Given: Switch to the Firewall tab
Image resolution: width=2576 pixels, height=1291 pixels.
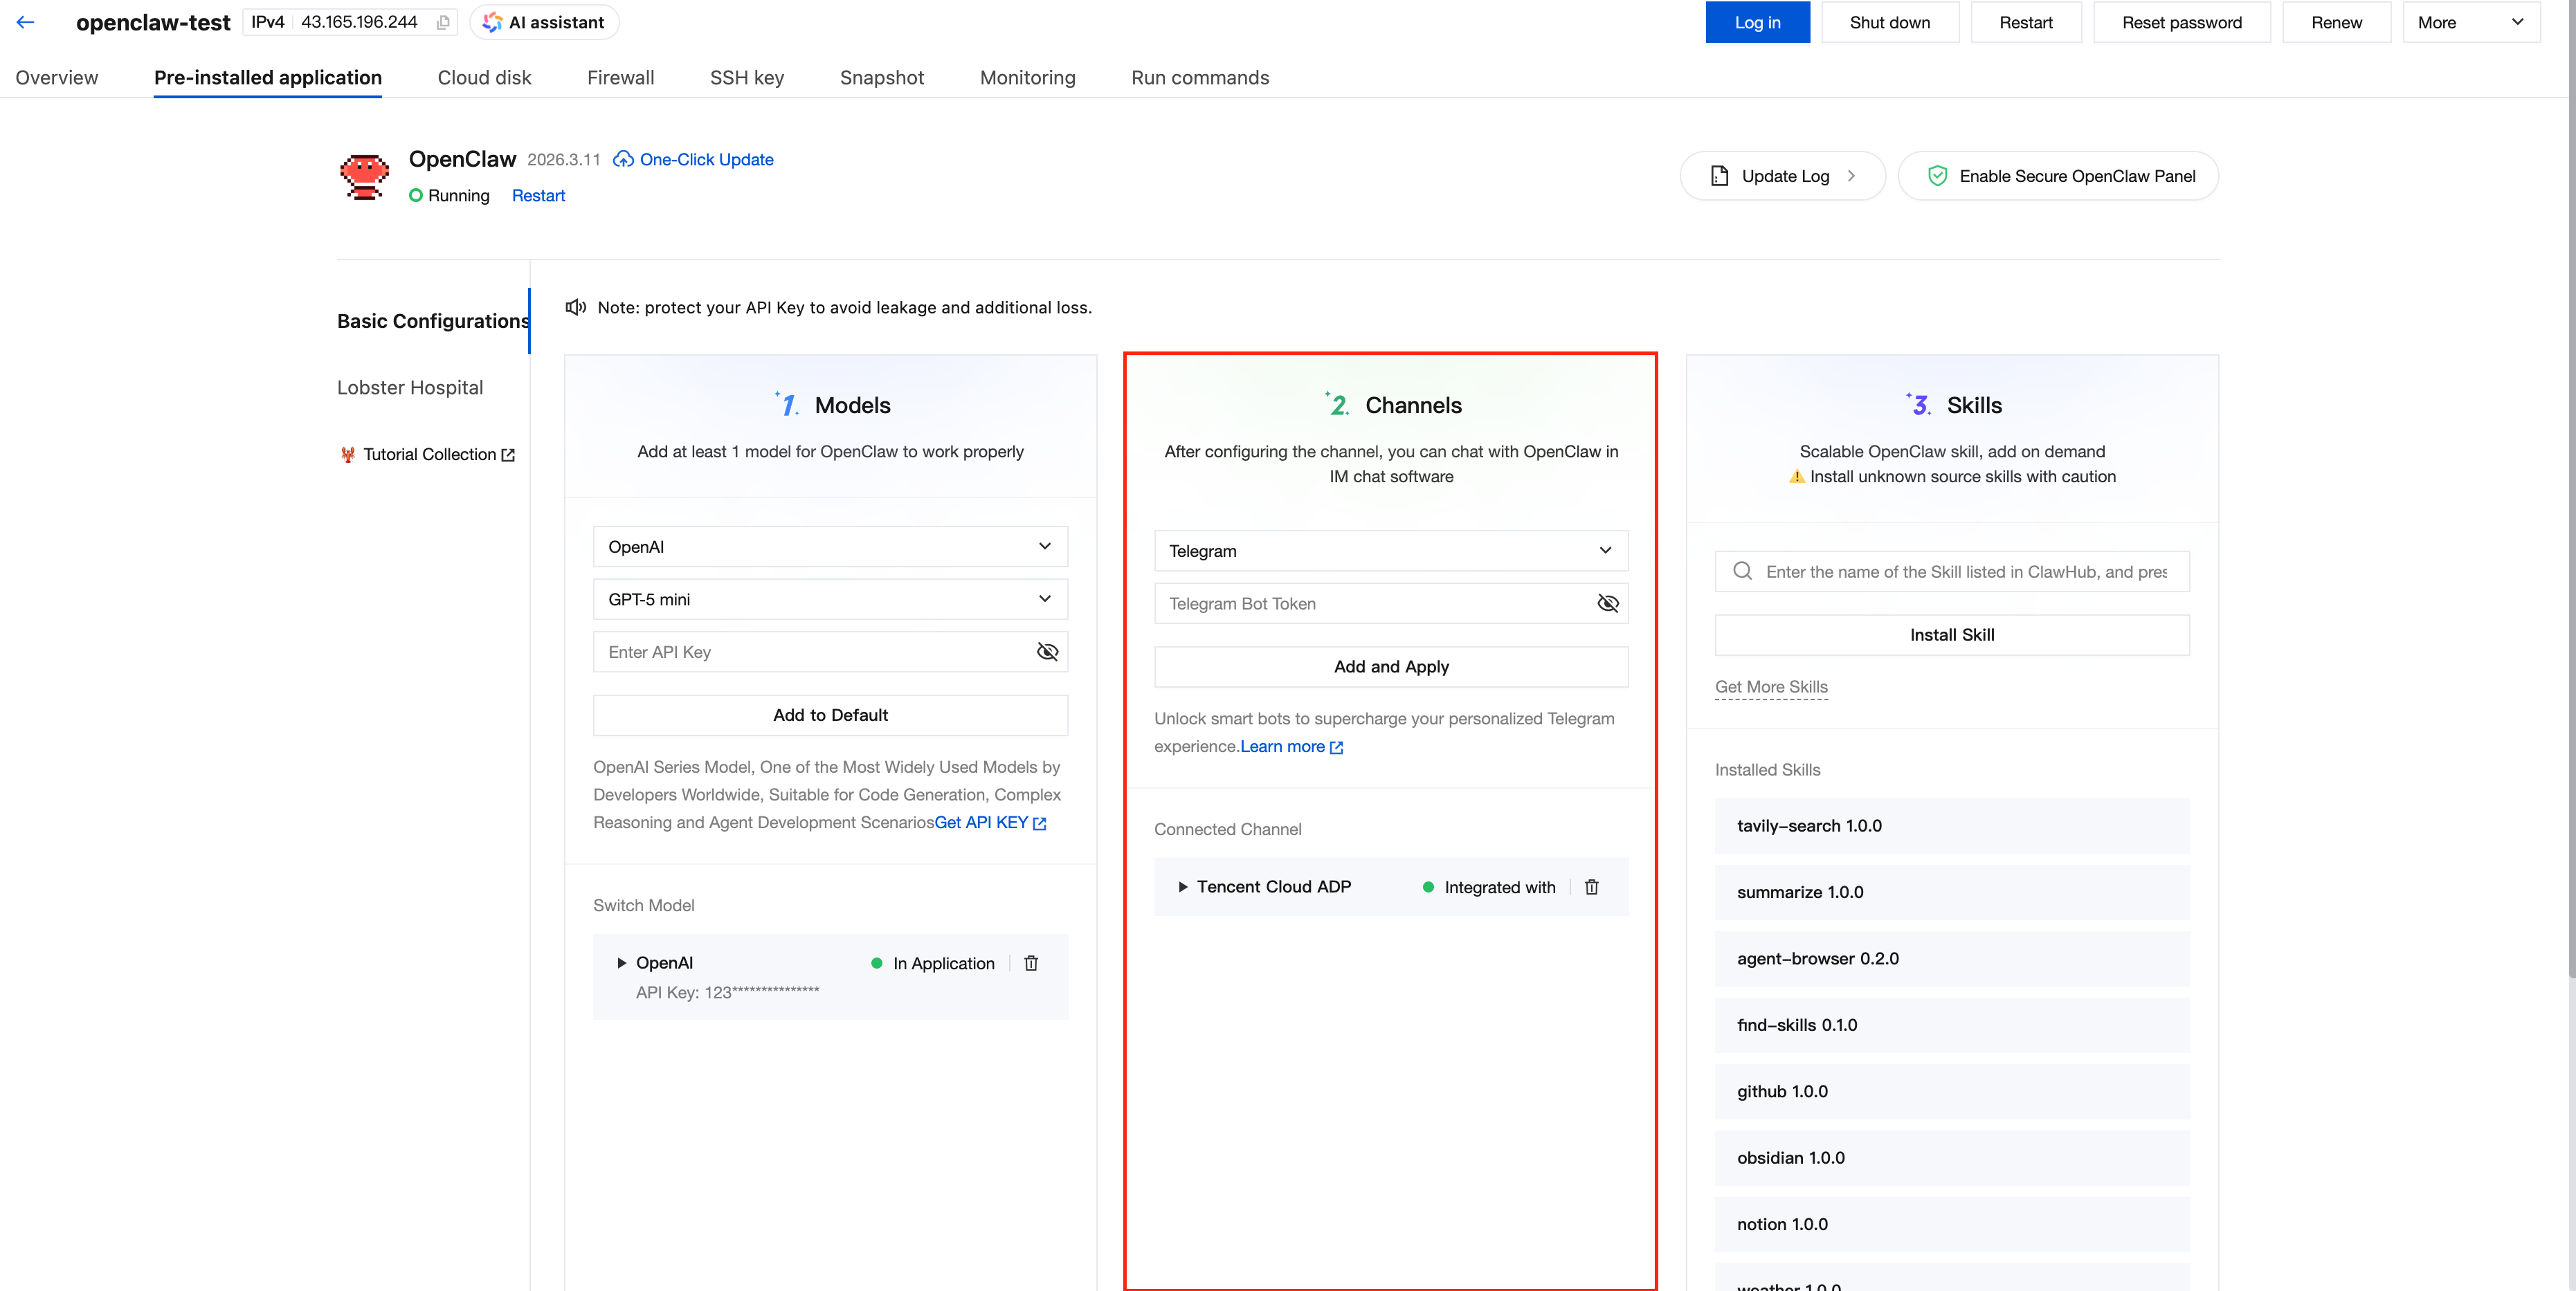Looking at the screenshot, I should [x=620, y=78].
